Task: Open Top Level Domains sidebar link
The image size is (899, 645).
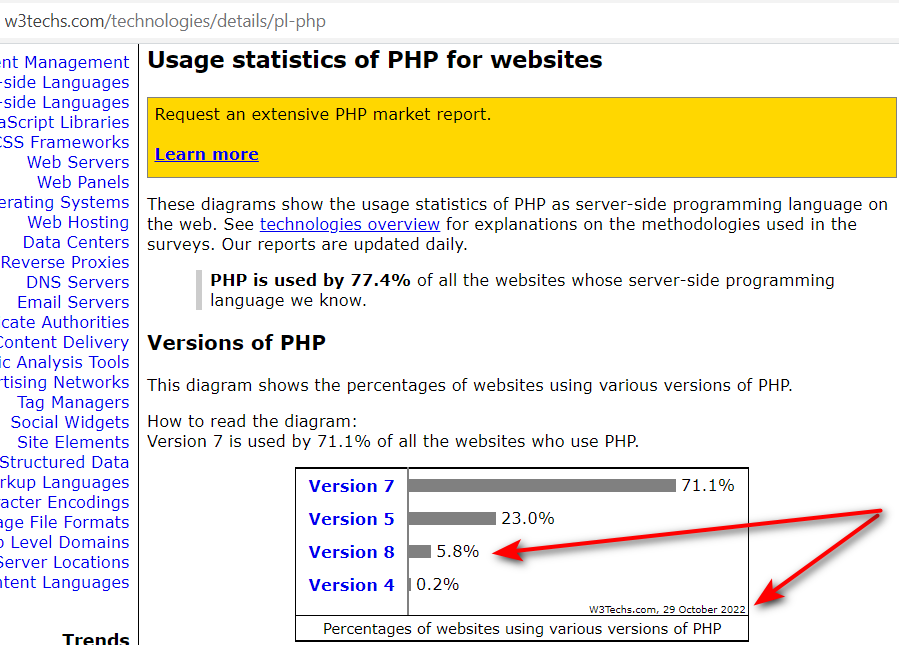Action: click(65, 542)
